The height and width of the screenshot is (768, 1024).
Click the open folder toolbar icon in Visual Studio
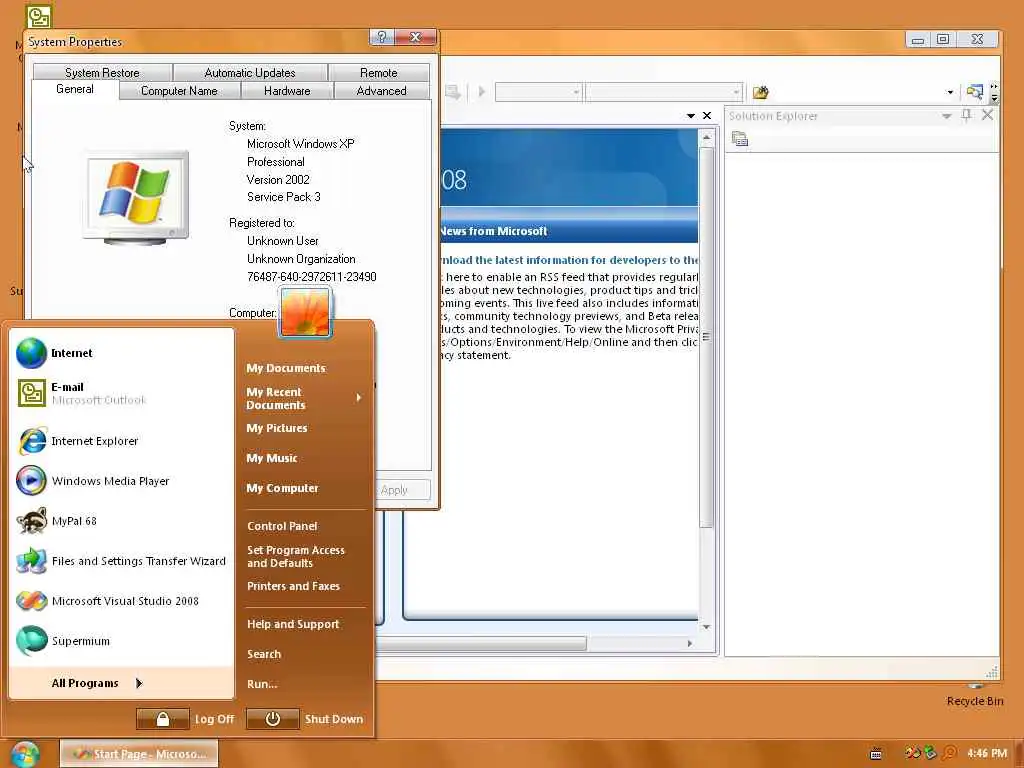[760, 92]
